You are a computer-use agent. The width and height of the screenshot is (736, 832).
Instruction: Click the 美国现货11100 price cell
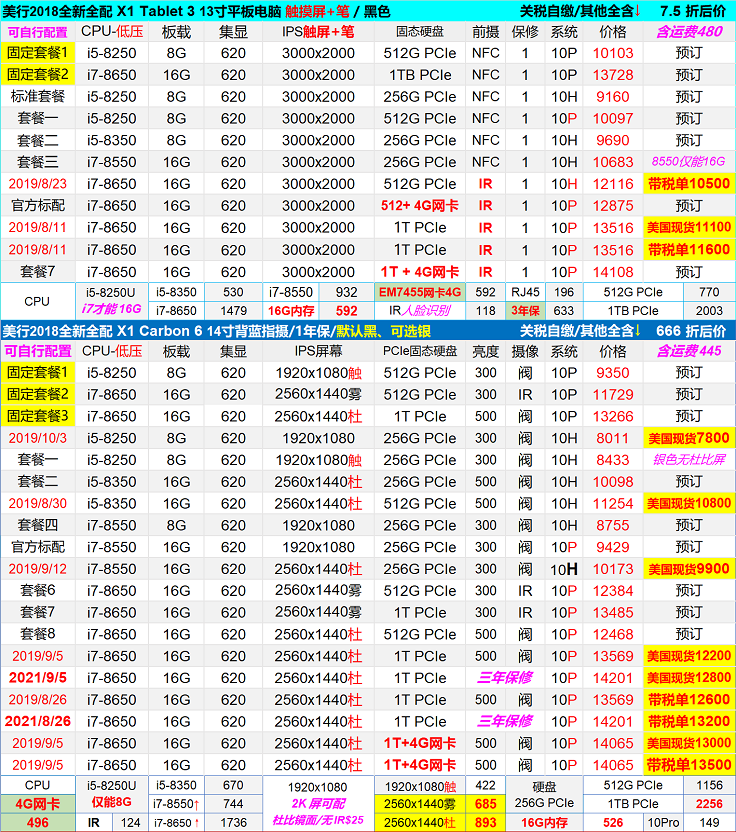[x=689, y=228]
